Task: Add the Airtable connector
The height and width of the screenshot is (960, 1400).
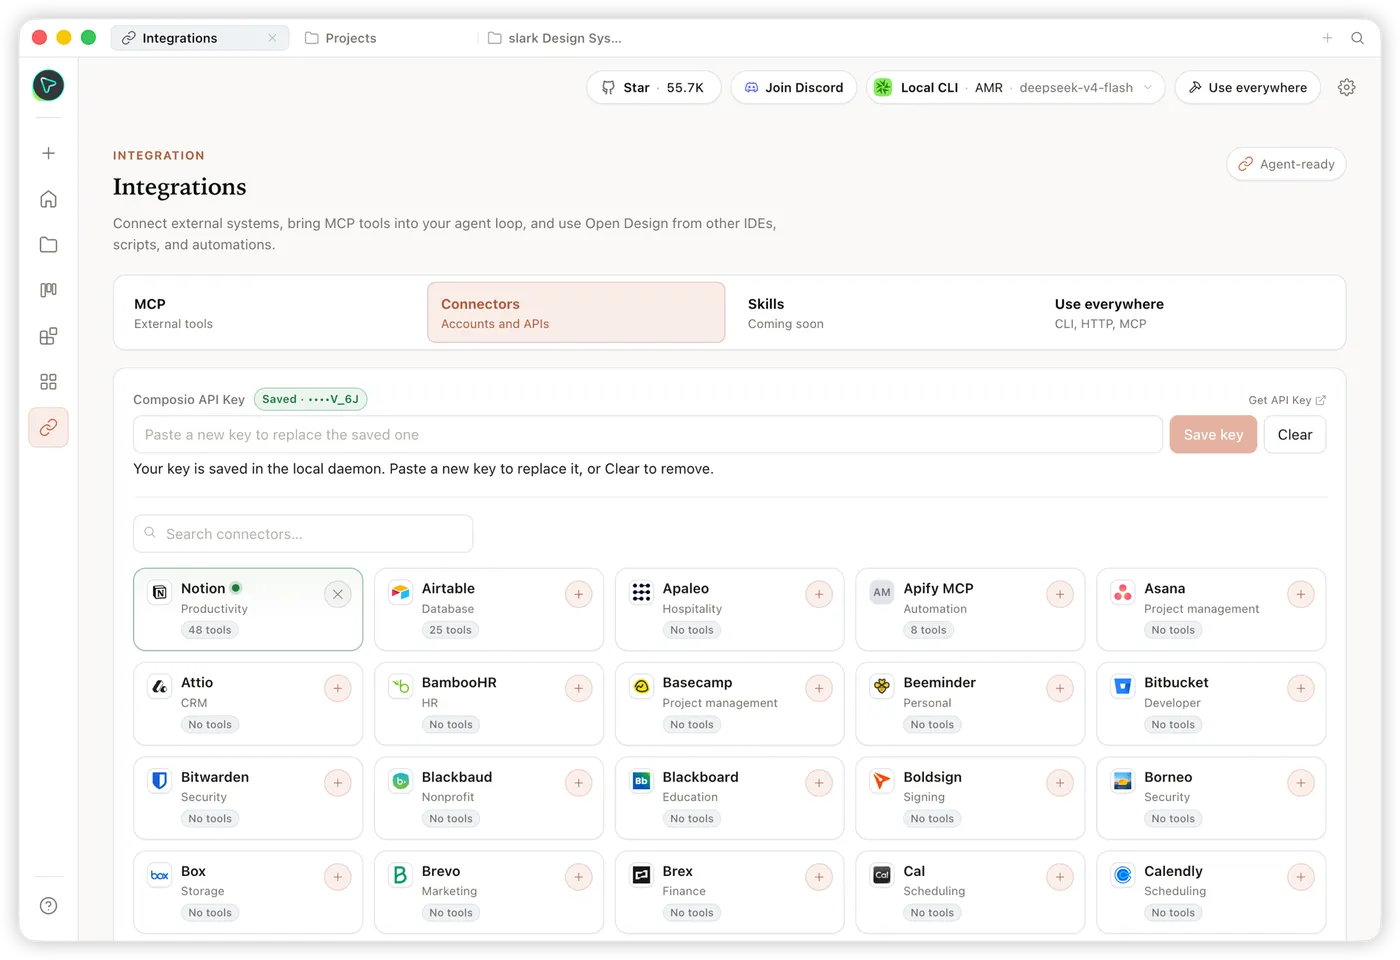Action: point(578,594)
